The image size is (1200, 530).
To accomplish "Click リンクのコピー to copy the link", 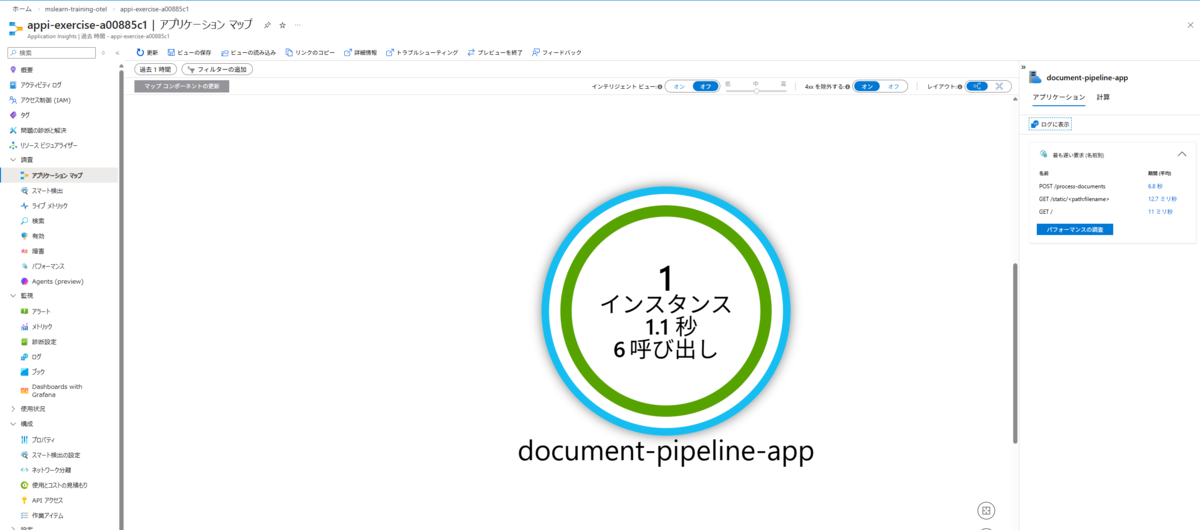I will (309, 52).
